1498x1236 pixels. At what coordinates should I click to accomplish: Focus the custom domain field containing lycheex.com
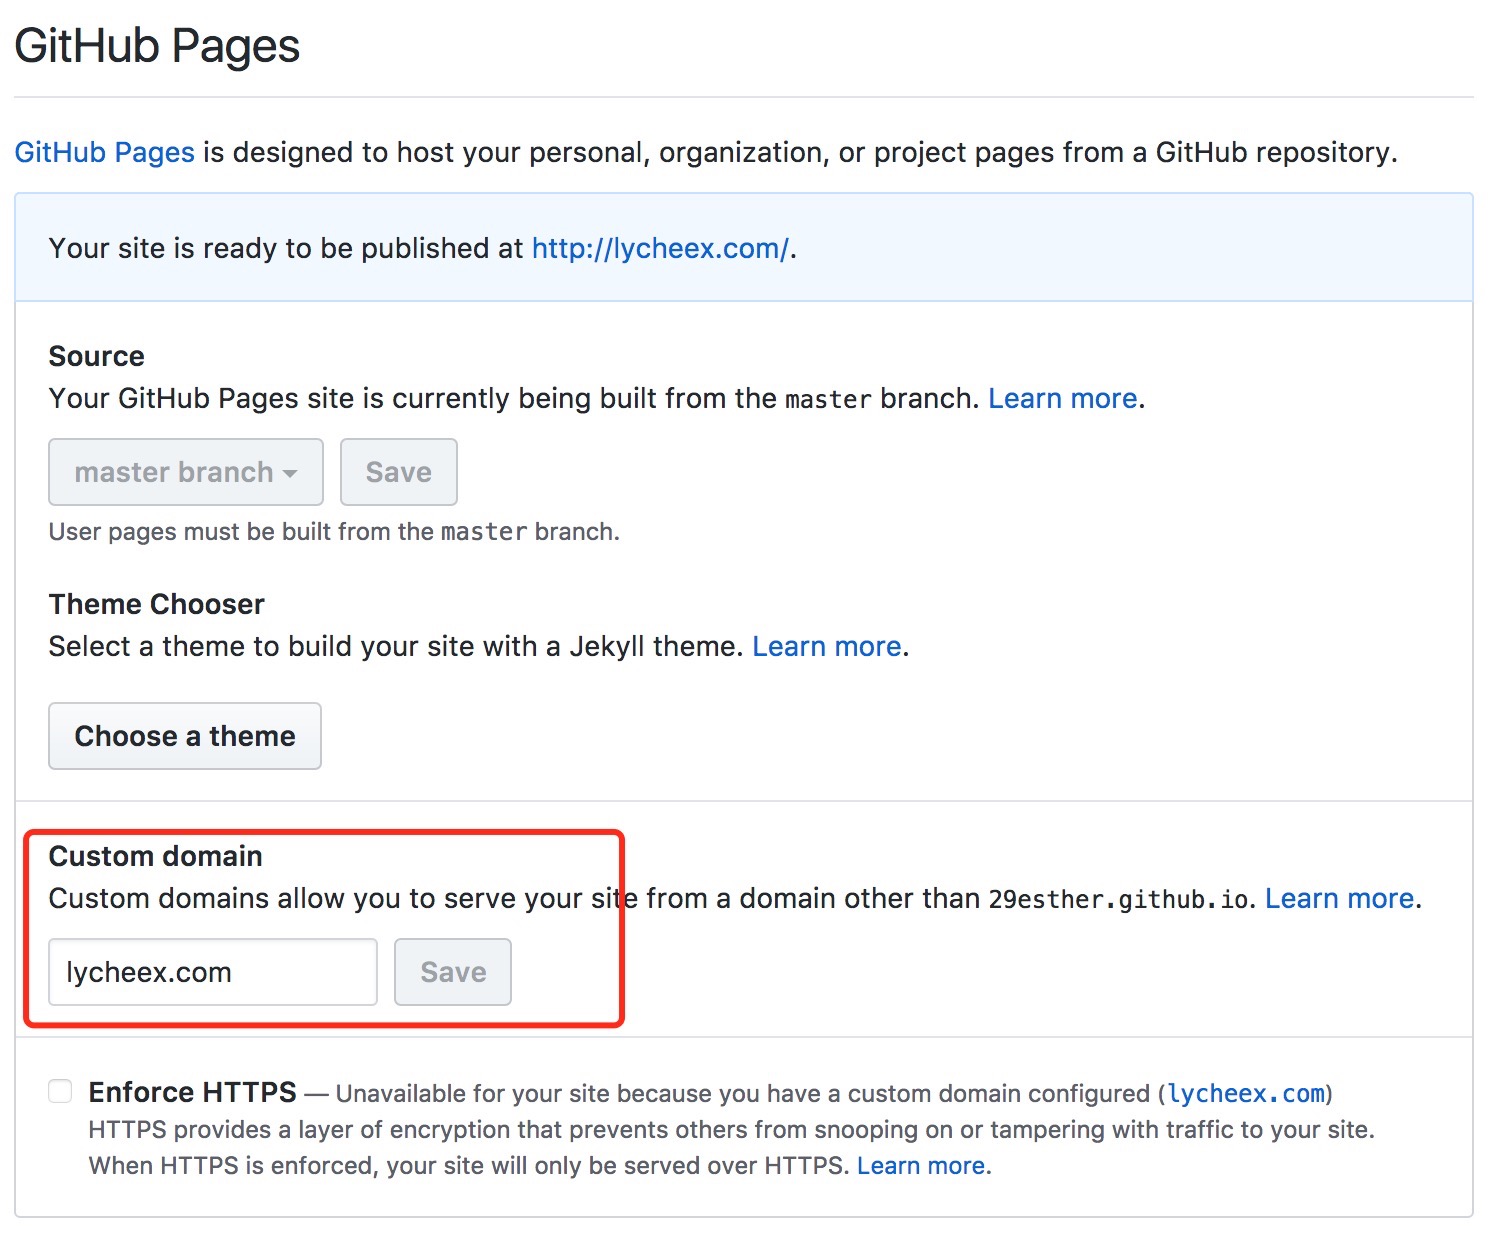point(213,972)
